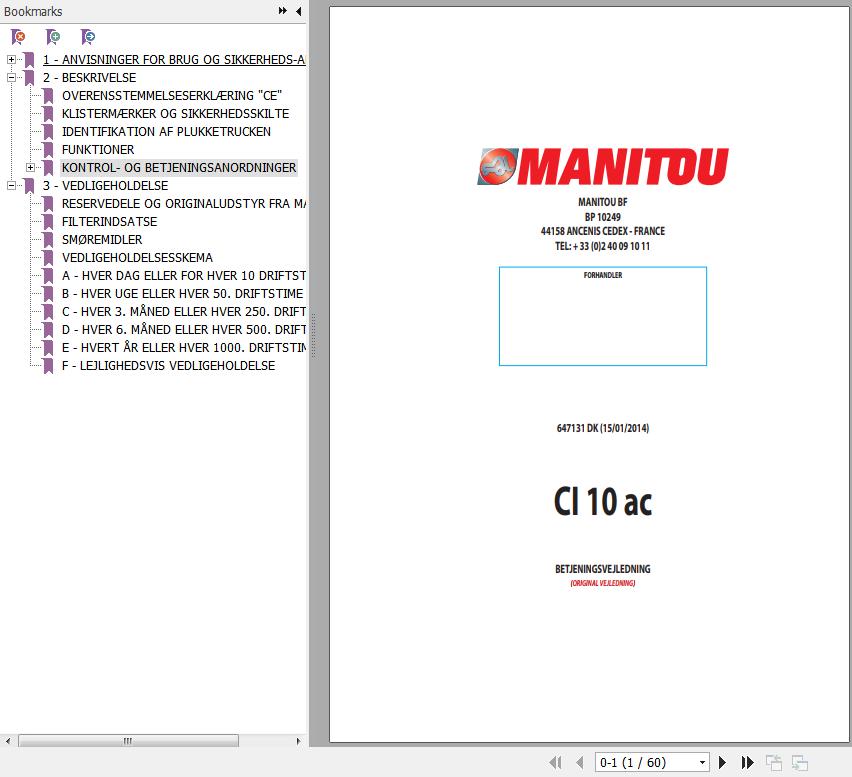Open IDENTIFIKATION AF PLUKKETRUCKEN bookmark
852x777 pixels.
[166, 131]
